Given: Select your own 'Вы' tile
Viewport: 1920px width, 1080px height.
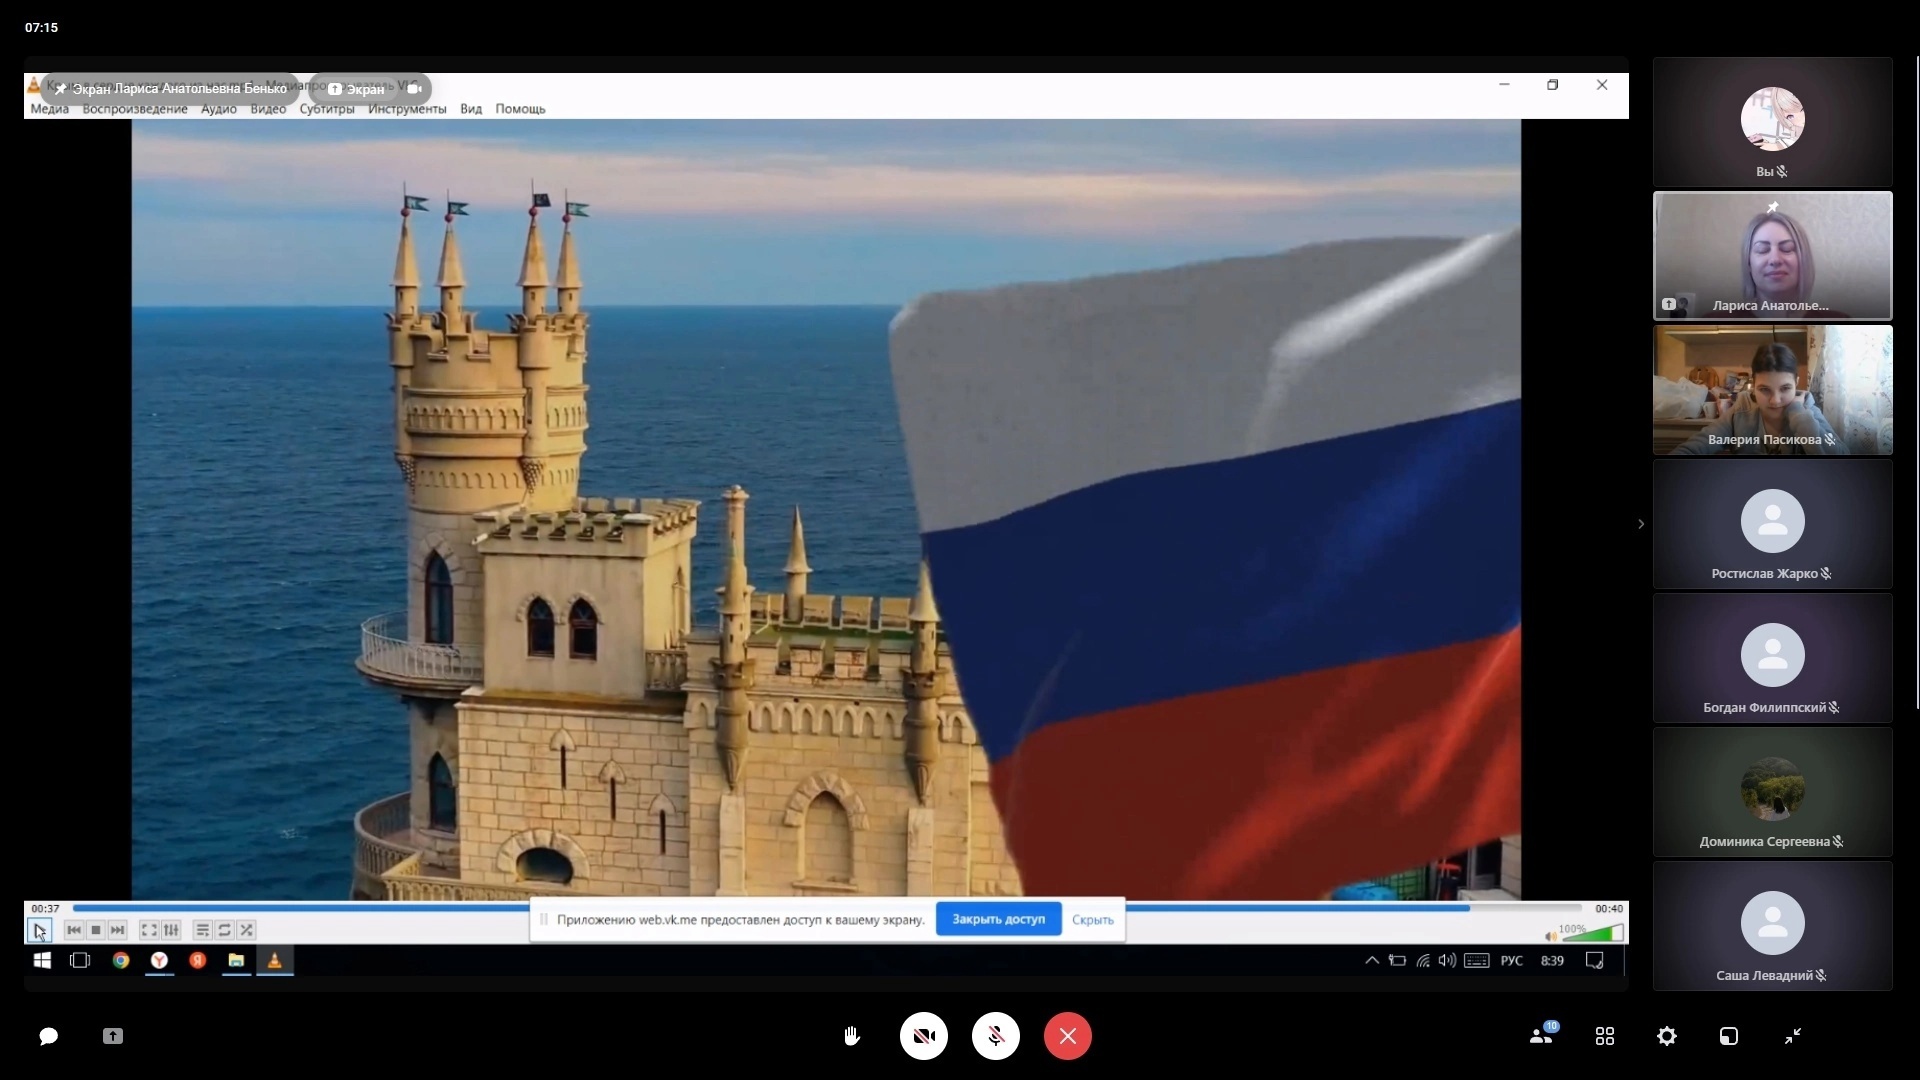Looking at the screenshot, I should (1773, 122).
